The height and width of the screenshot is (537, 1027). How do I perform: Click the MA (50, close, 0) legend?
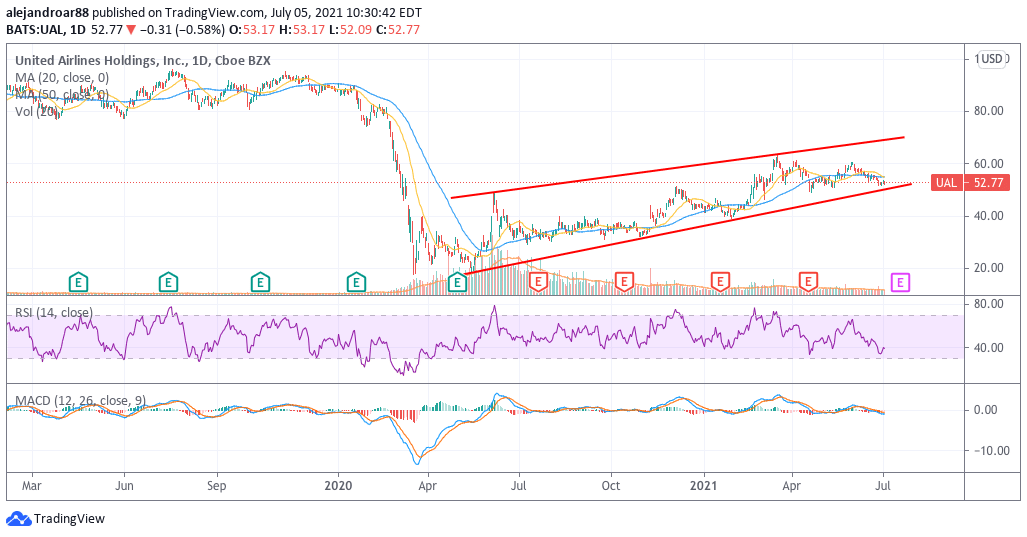[x=62, y=94]
